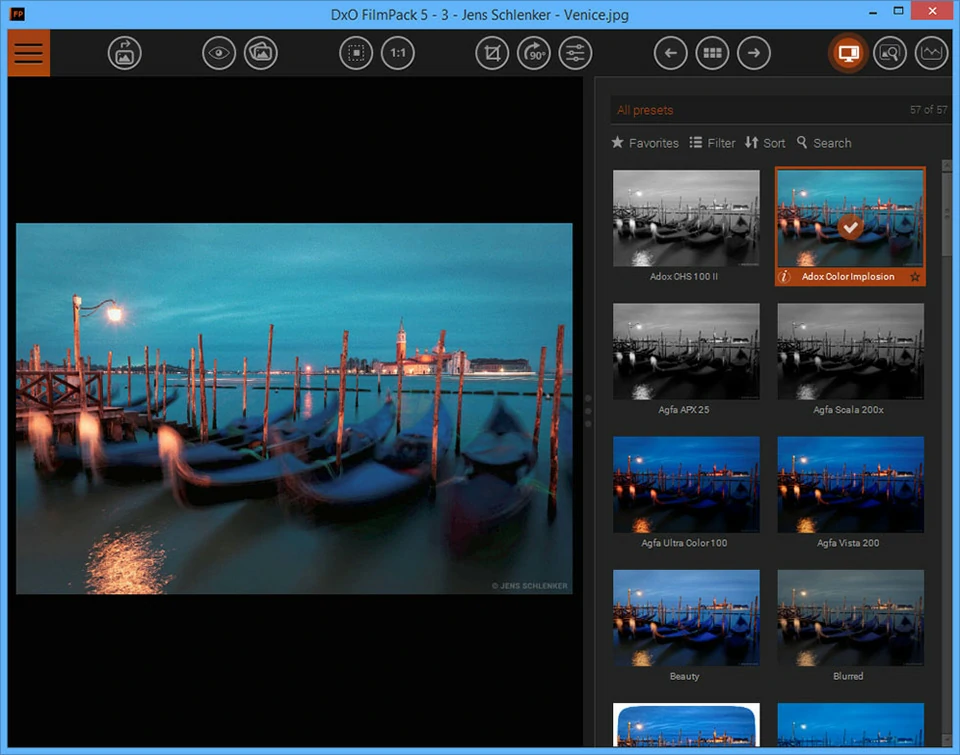Viewport: 960px width, 755px height.
Task: Go to previous image with left arrow
Action: [670, 53]
